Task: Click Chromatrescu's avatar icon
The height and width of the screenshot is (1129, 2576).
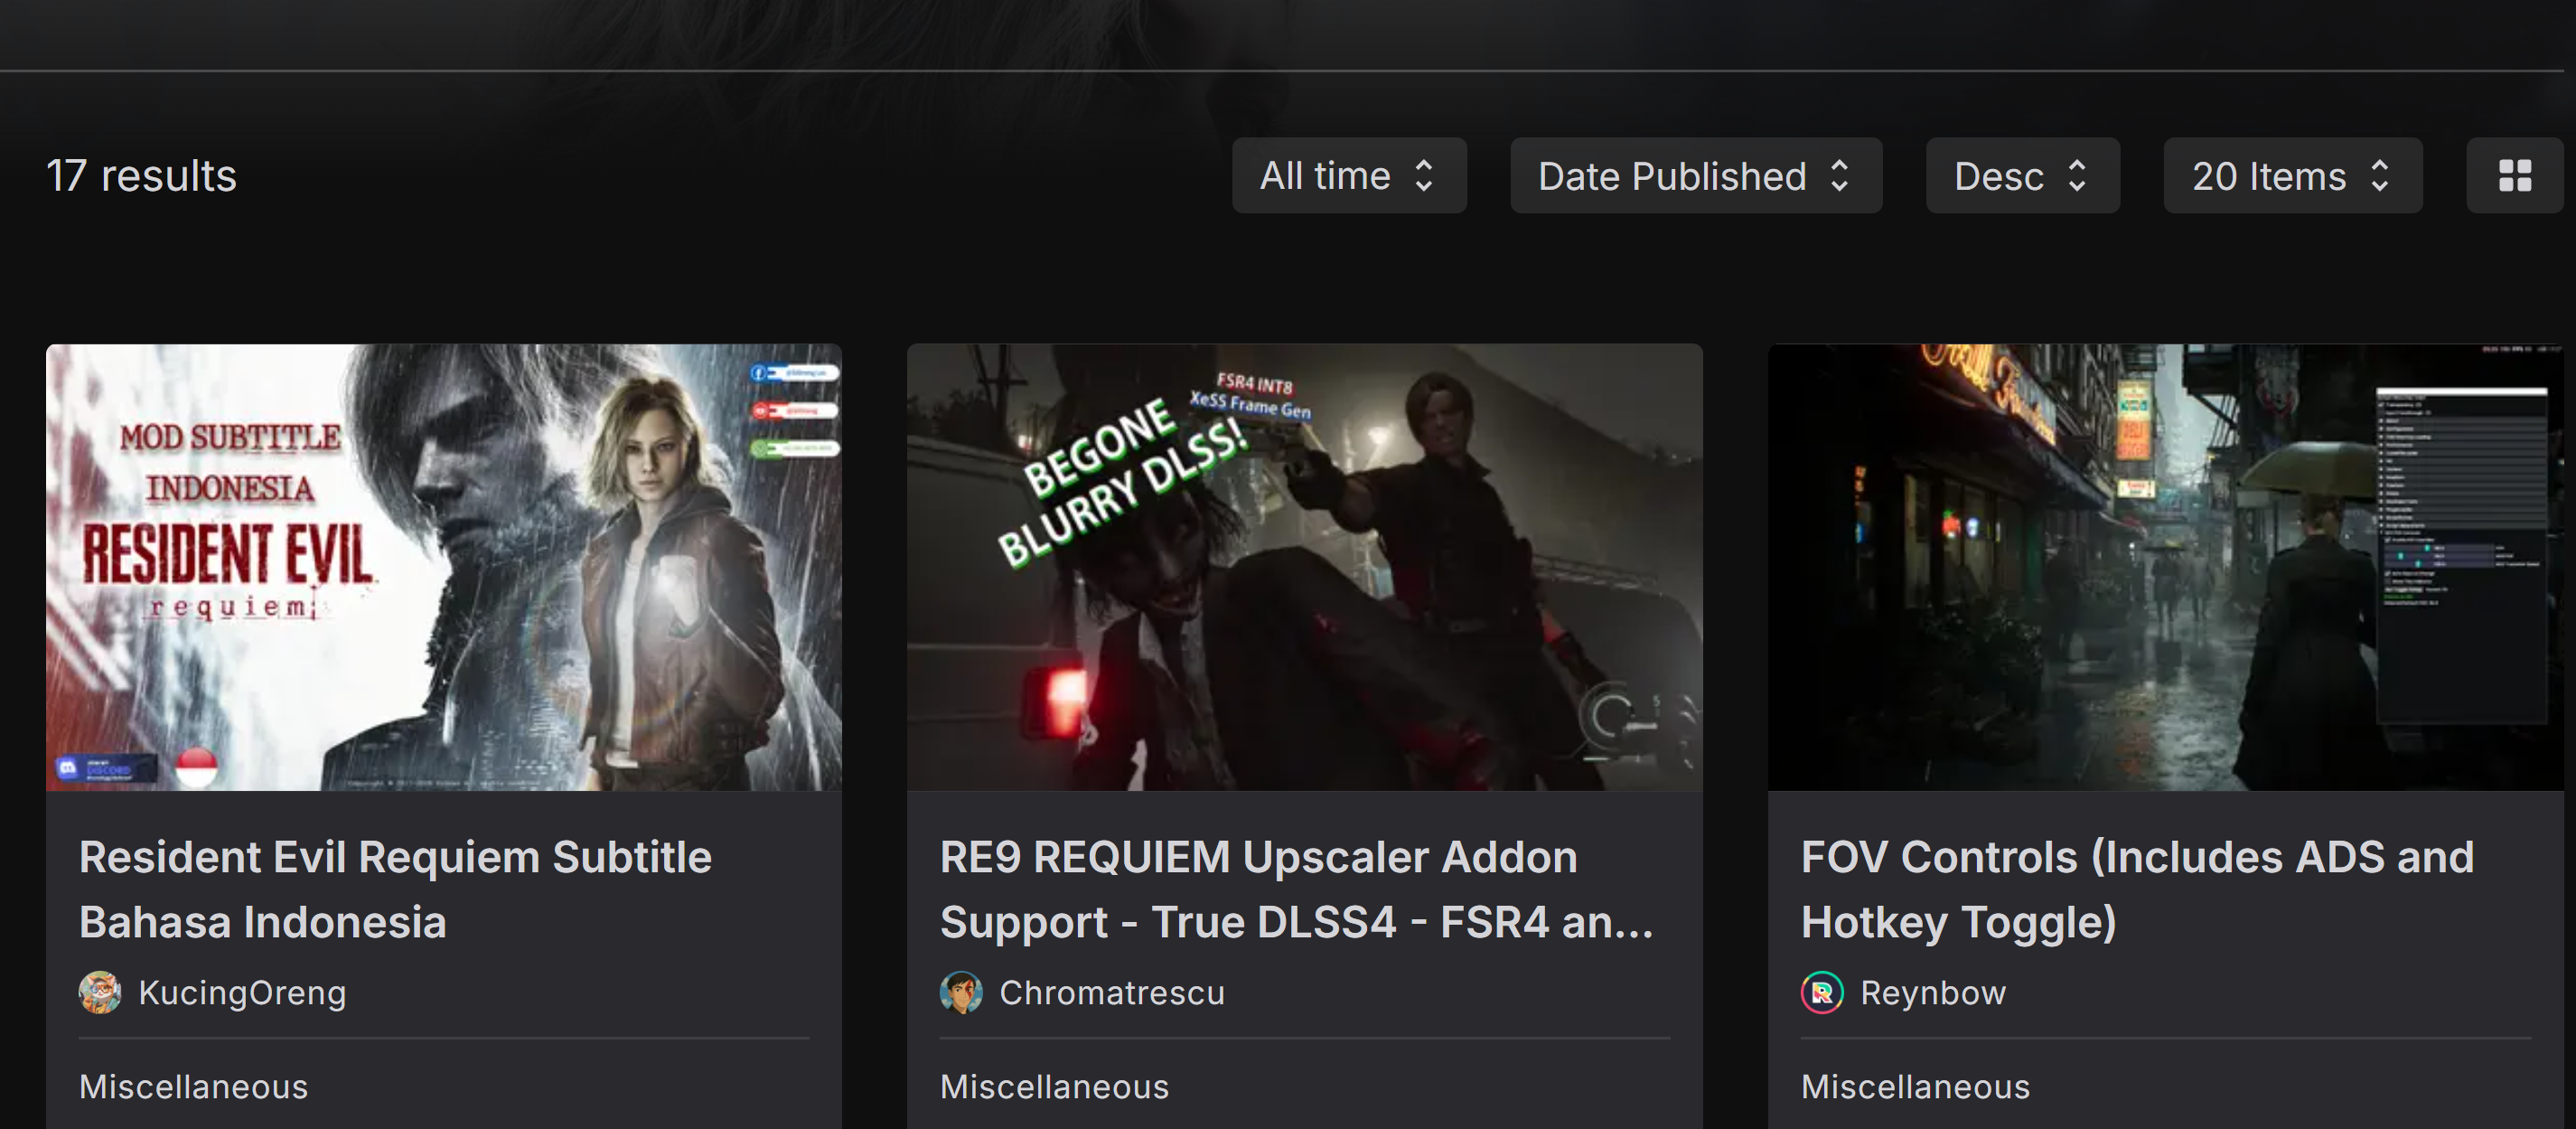Action: coord(961,992)
